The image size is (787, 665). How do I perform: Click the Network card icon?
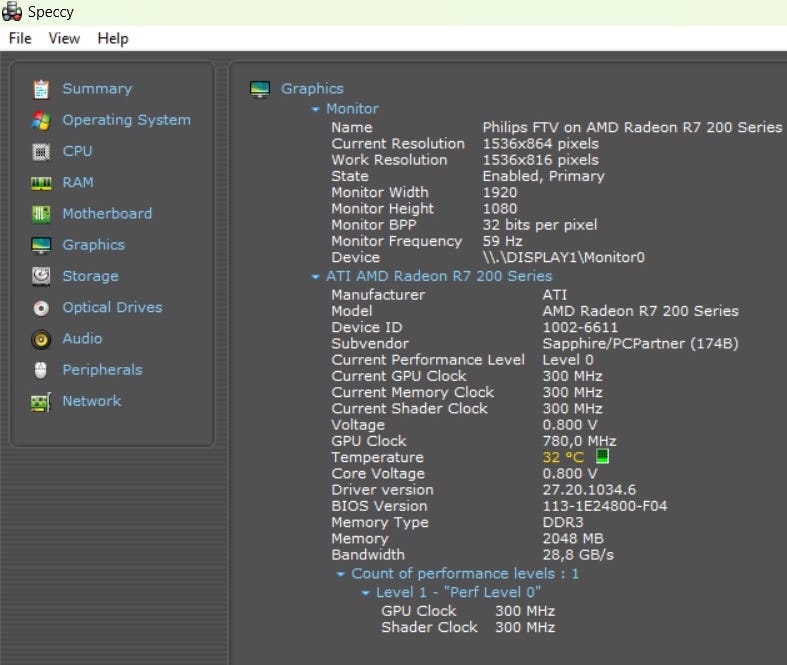pos(41,402)
